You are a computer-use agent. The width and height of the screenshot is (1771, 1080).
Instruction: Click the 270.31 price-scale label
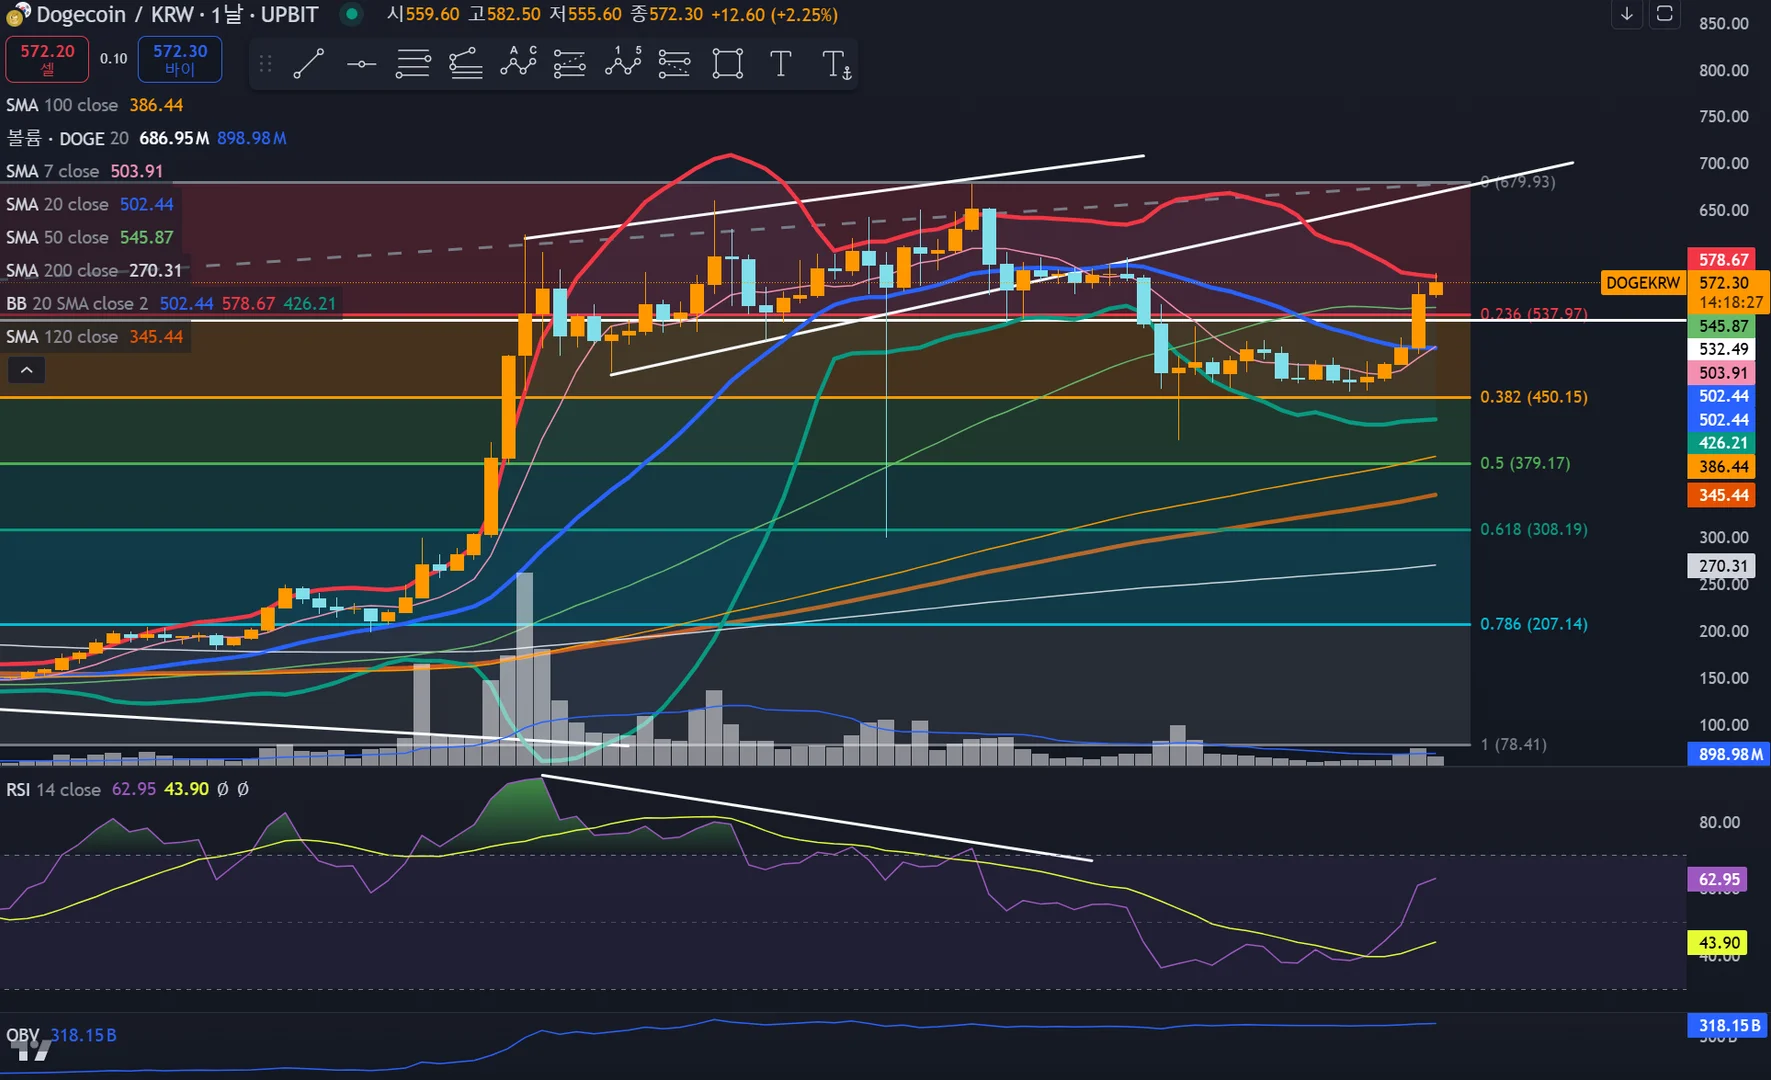point(1723,566)
